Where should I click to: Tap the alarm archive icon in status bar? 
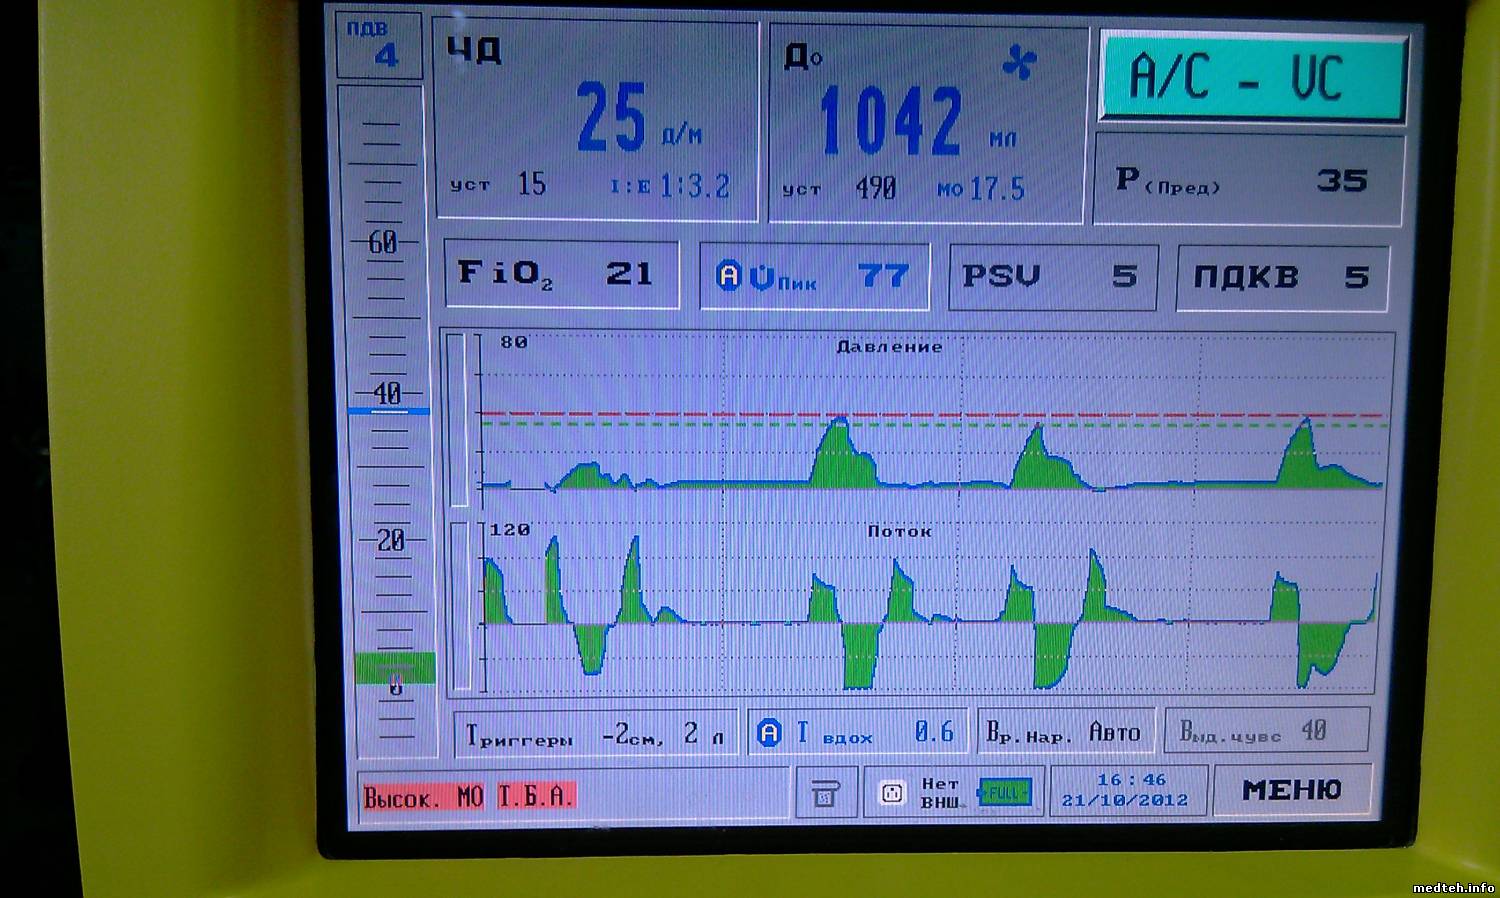tap(824, 793)
